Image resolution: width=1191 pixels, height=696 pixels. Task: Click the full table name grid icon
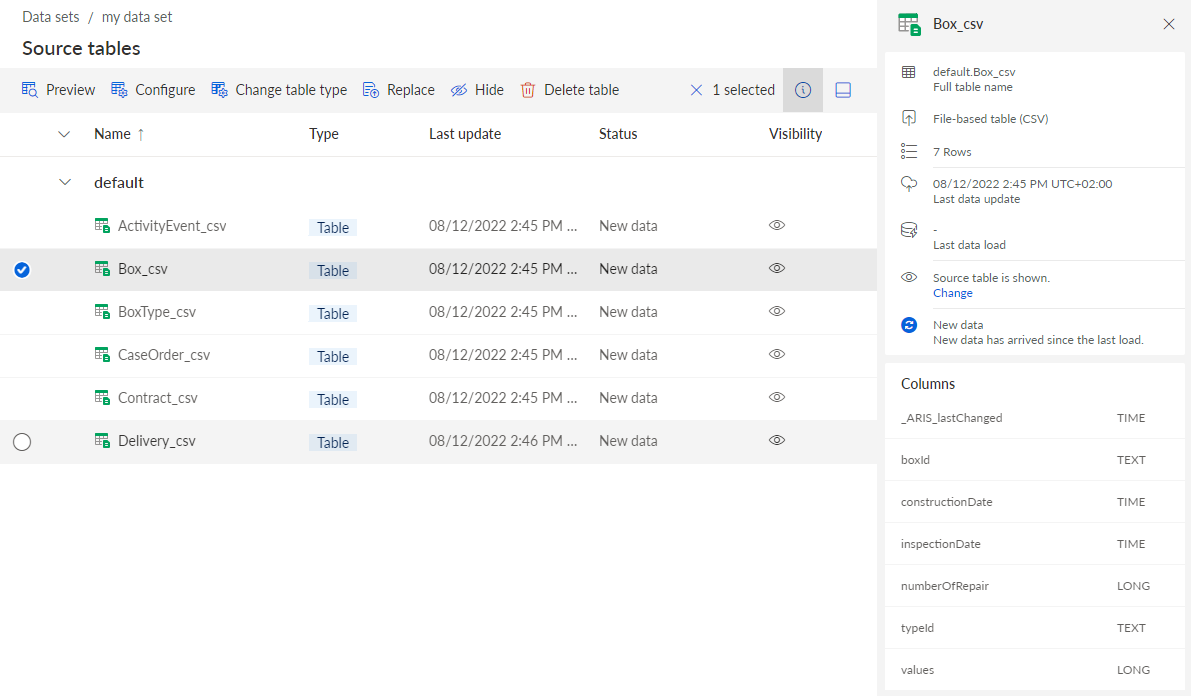pos(908,72)
